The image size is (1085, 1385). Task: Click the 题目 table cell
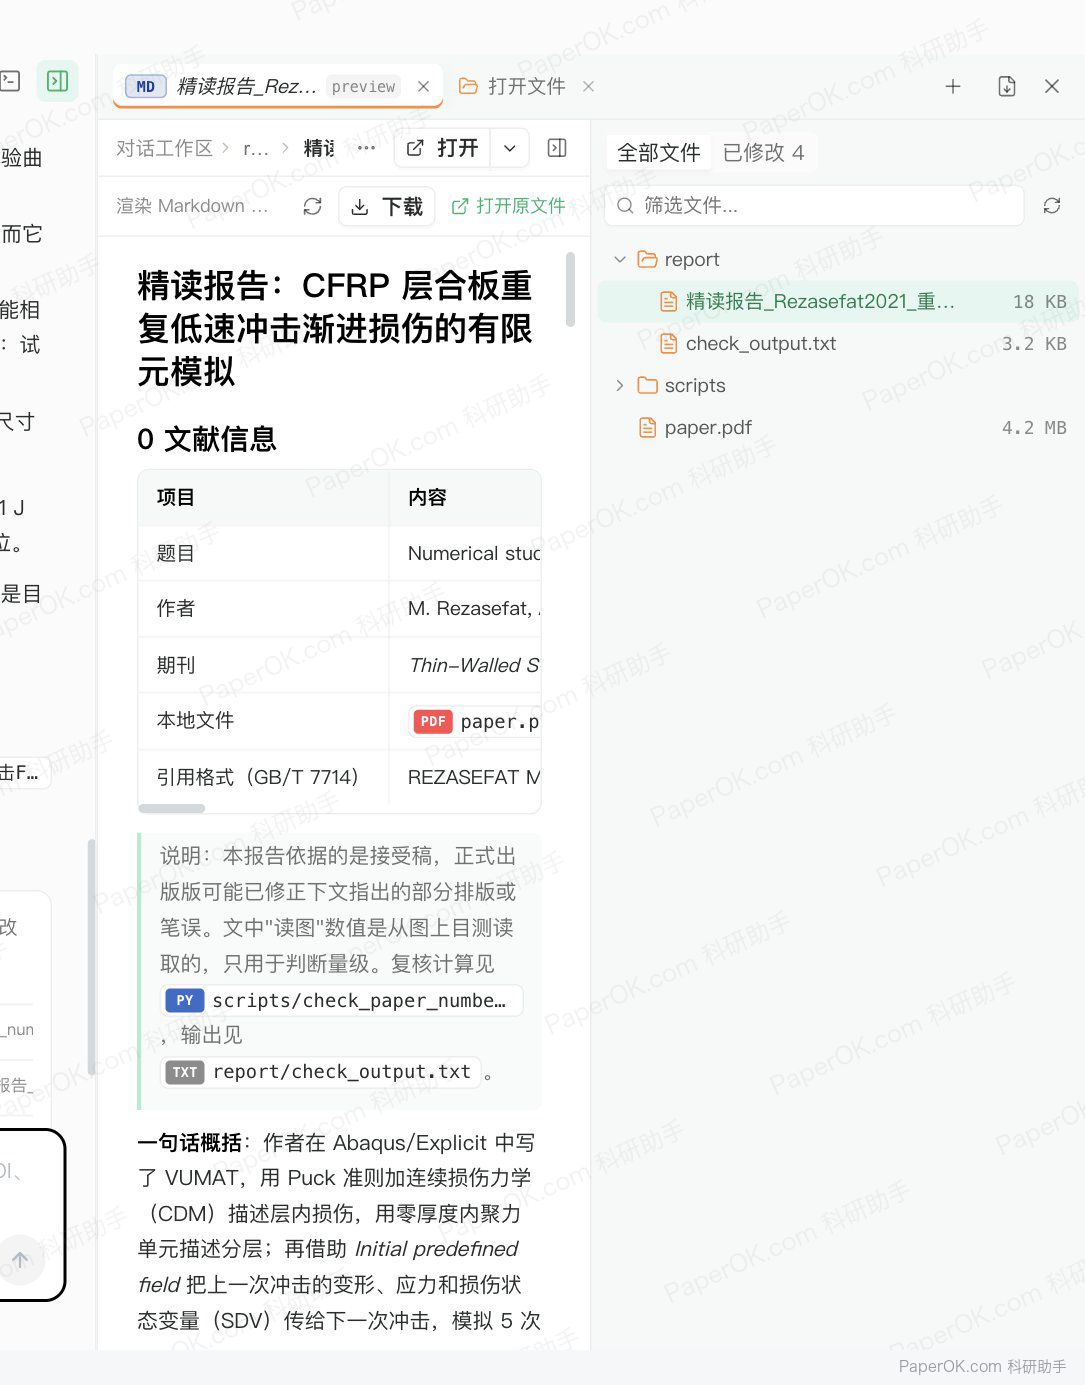click(263, 553)
